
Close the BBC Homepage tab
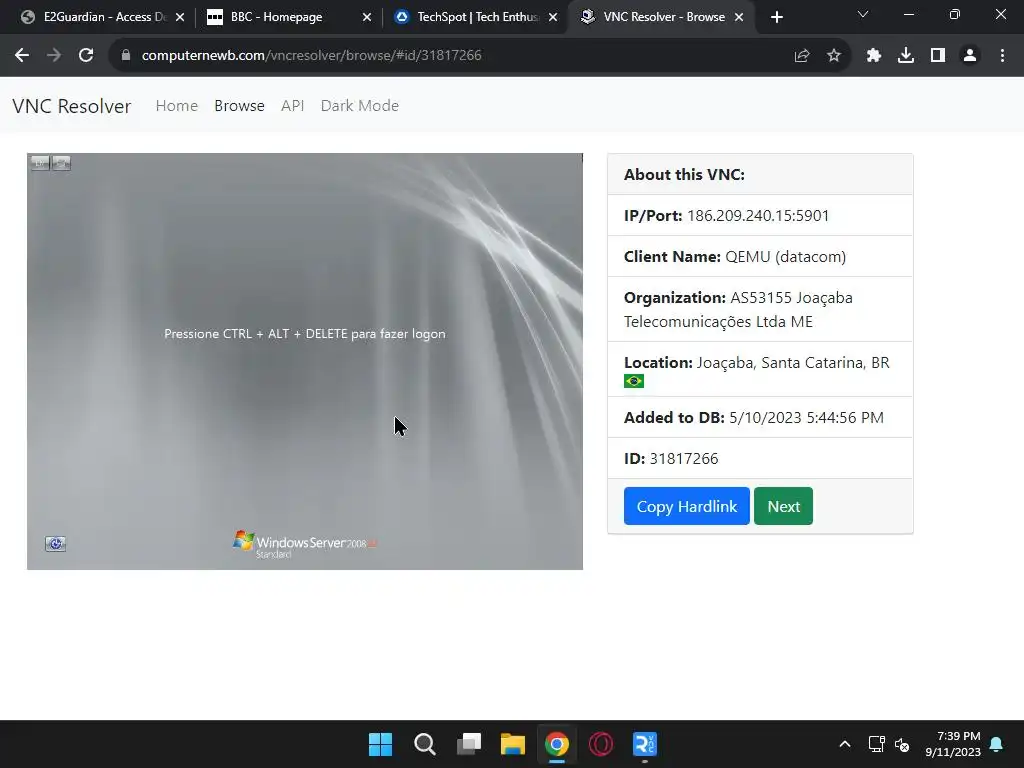(367, 17)
